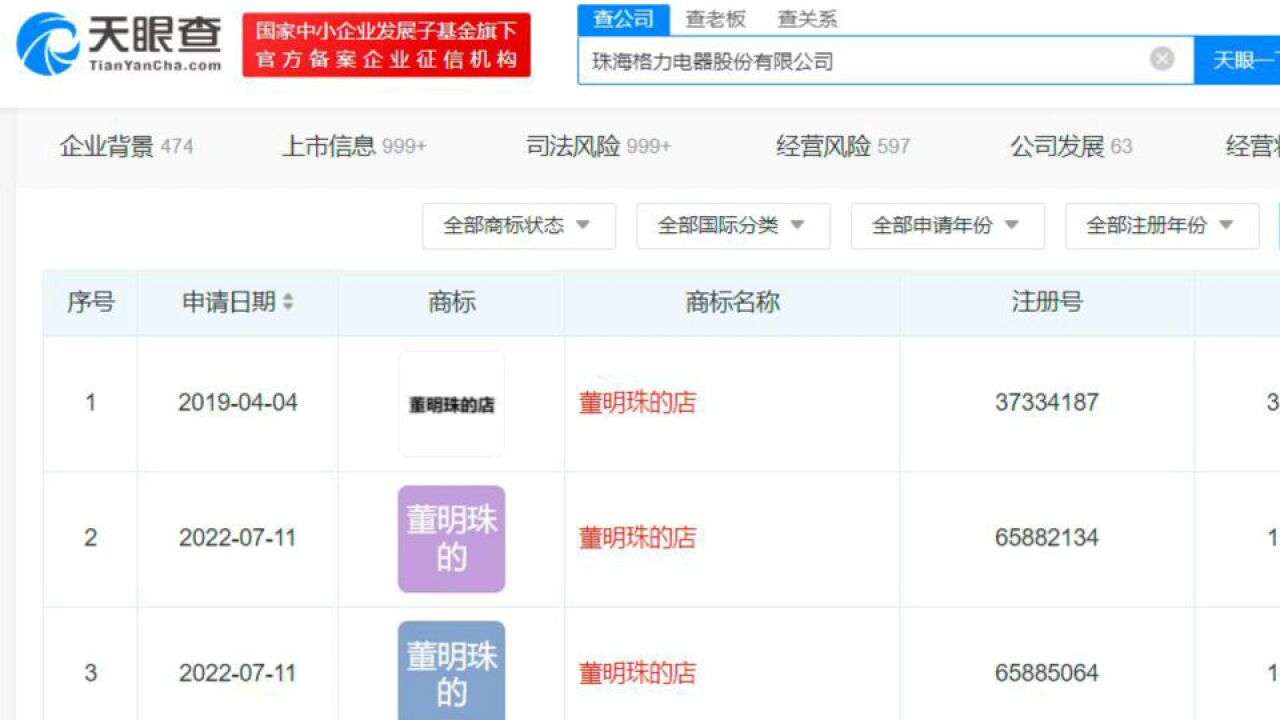Select registration number 37334187
1280x720 pixels.
tap(1047, 403)
